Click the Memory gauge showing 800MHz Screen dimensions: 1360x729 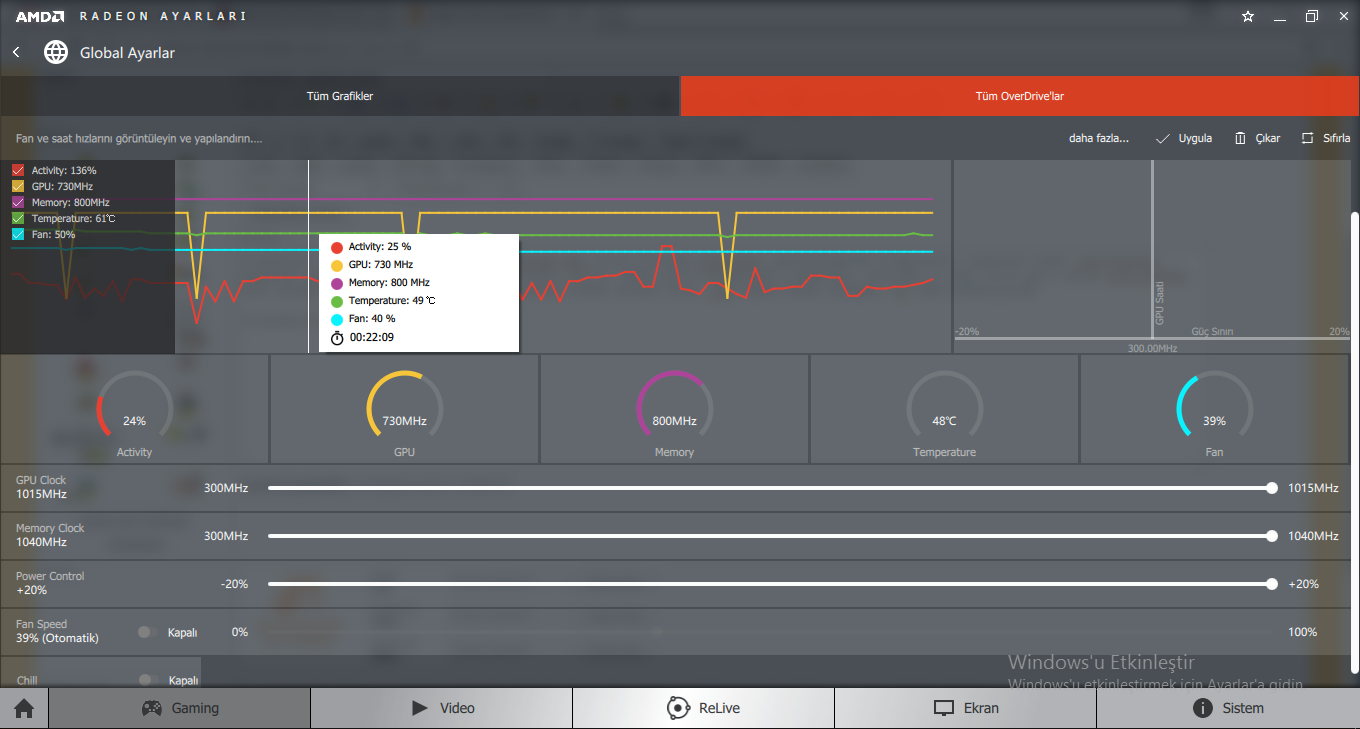point(675,410)
